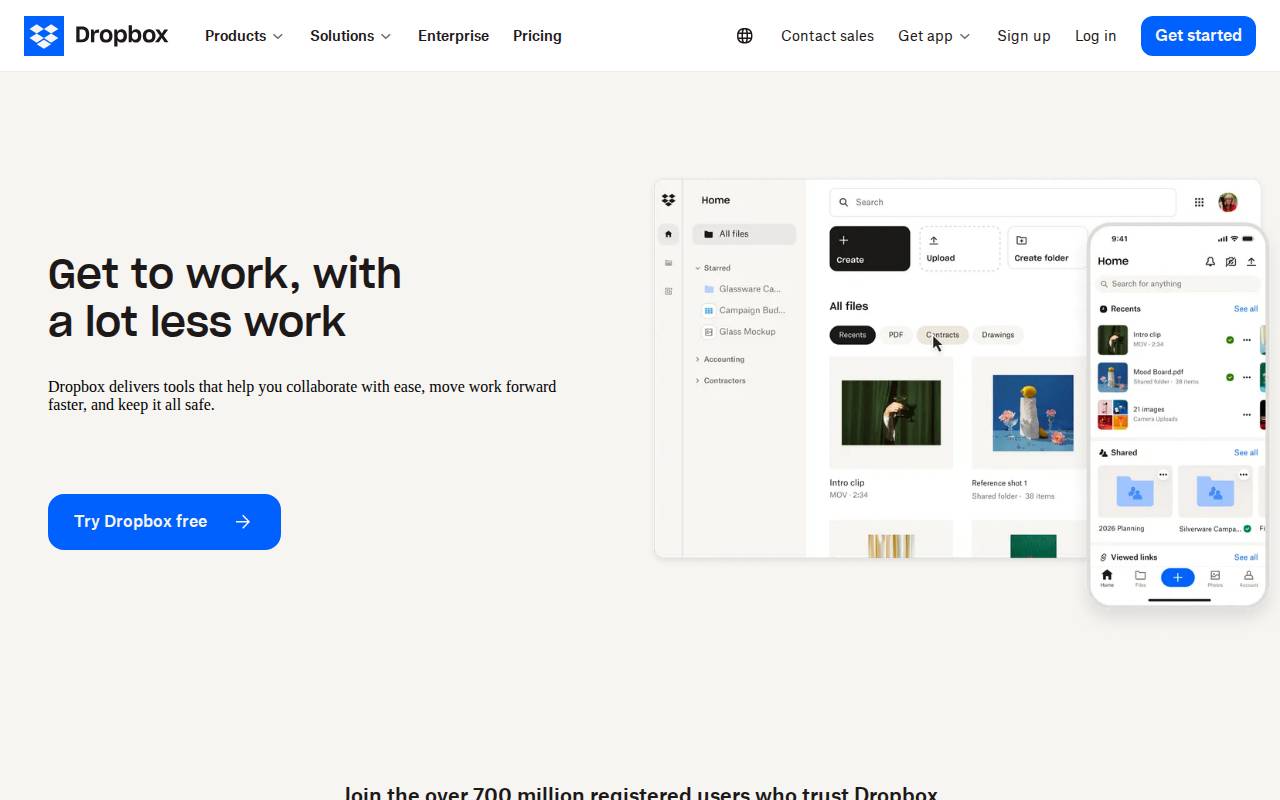
Task: Open the Intro clip thumbnail in All files
Action: [x=891, y=412]
